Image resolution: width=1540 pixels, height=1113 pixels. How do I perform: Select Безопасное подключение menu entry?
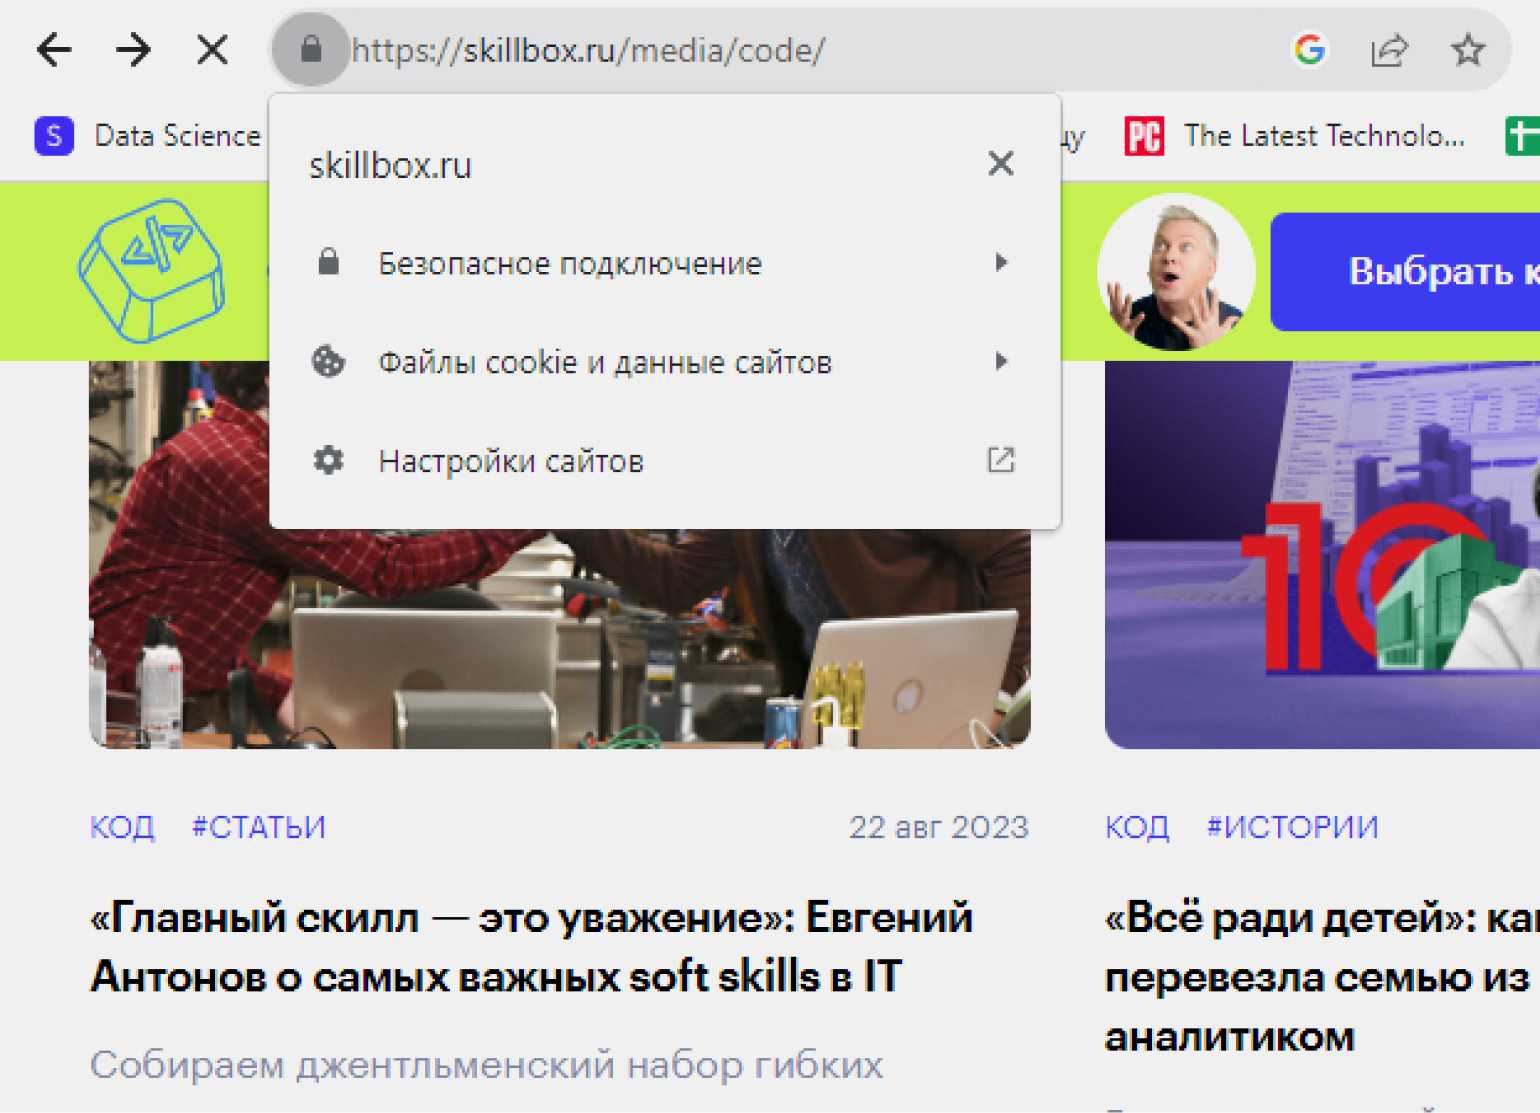(570, 263)
